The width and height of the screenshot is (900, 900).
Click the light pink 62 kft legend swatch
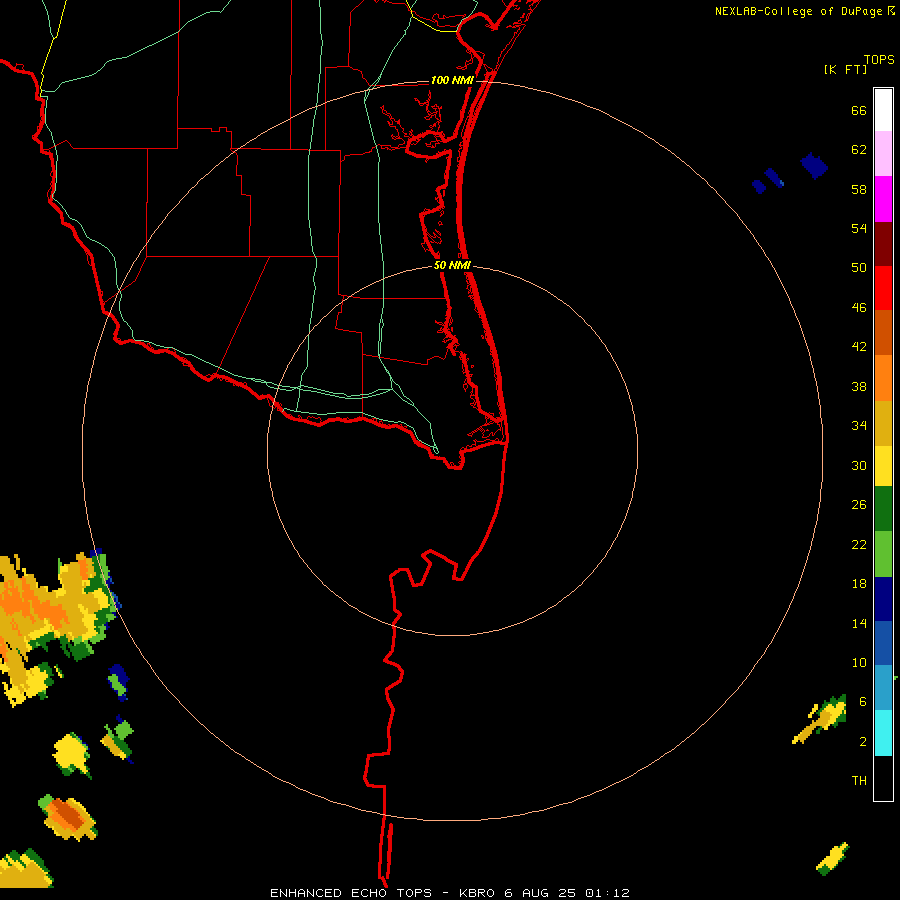point(883,154)
